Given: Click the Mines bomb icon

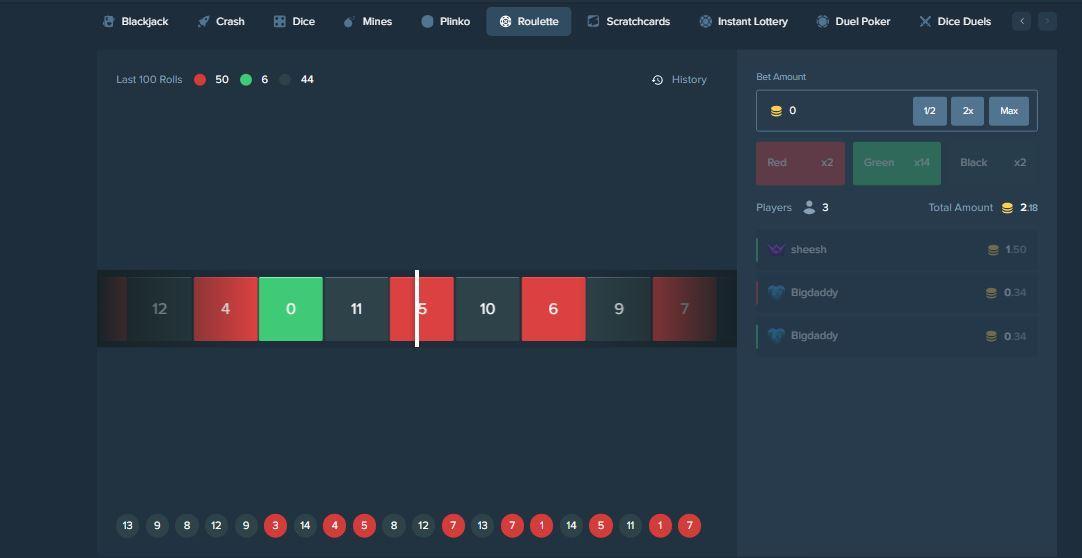Looking at the screenshot, I should coord(349,21).
